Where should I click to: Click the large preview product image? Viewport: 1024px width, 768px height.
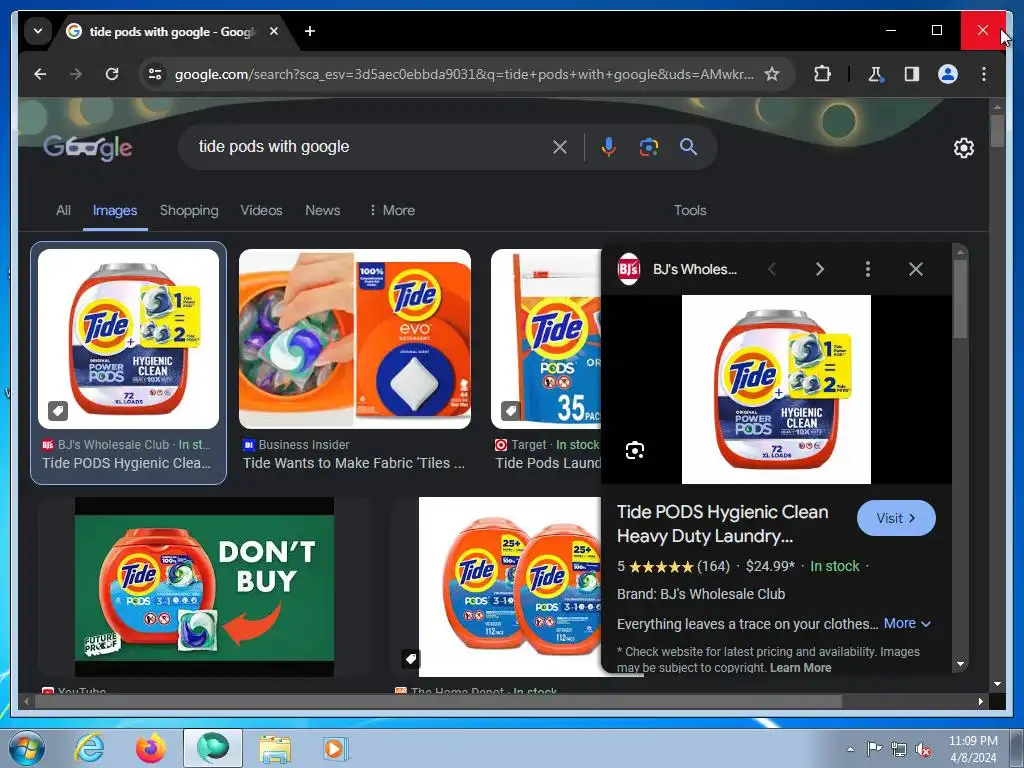[776, 389]
